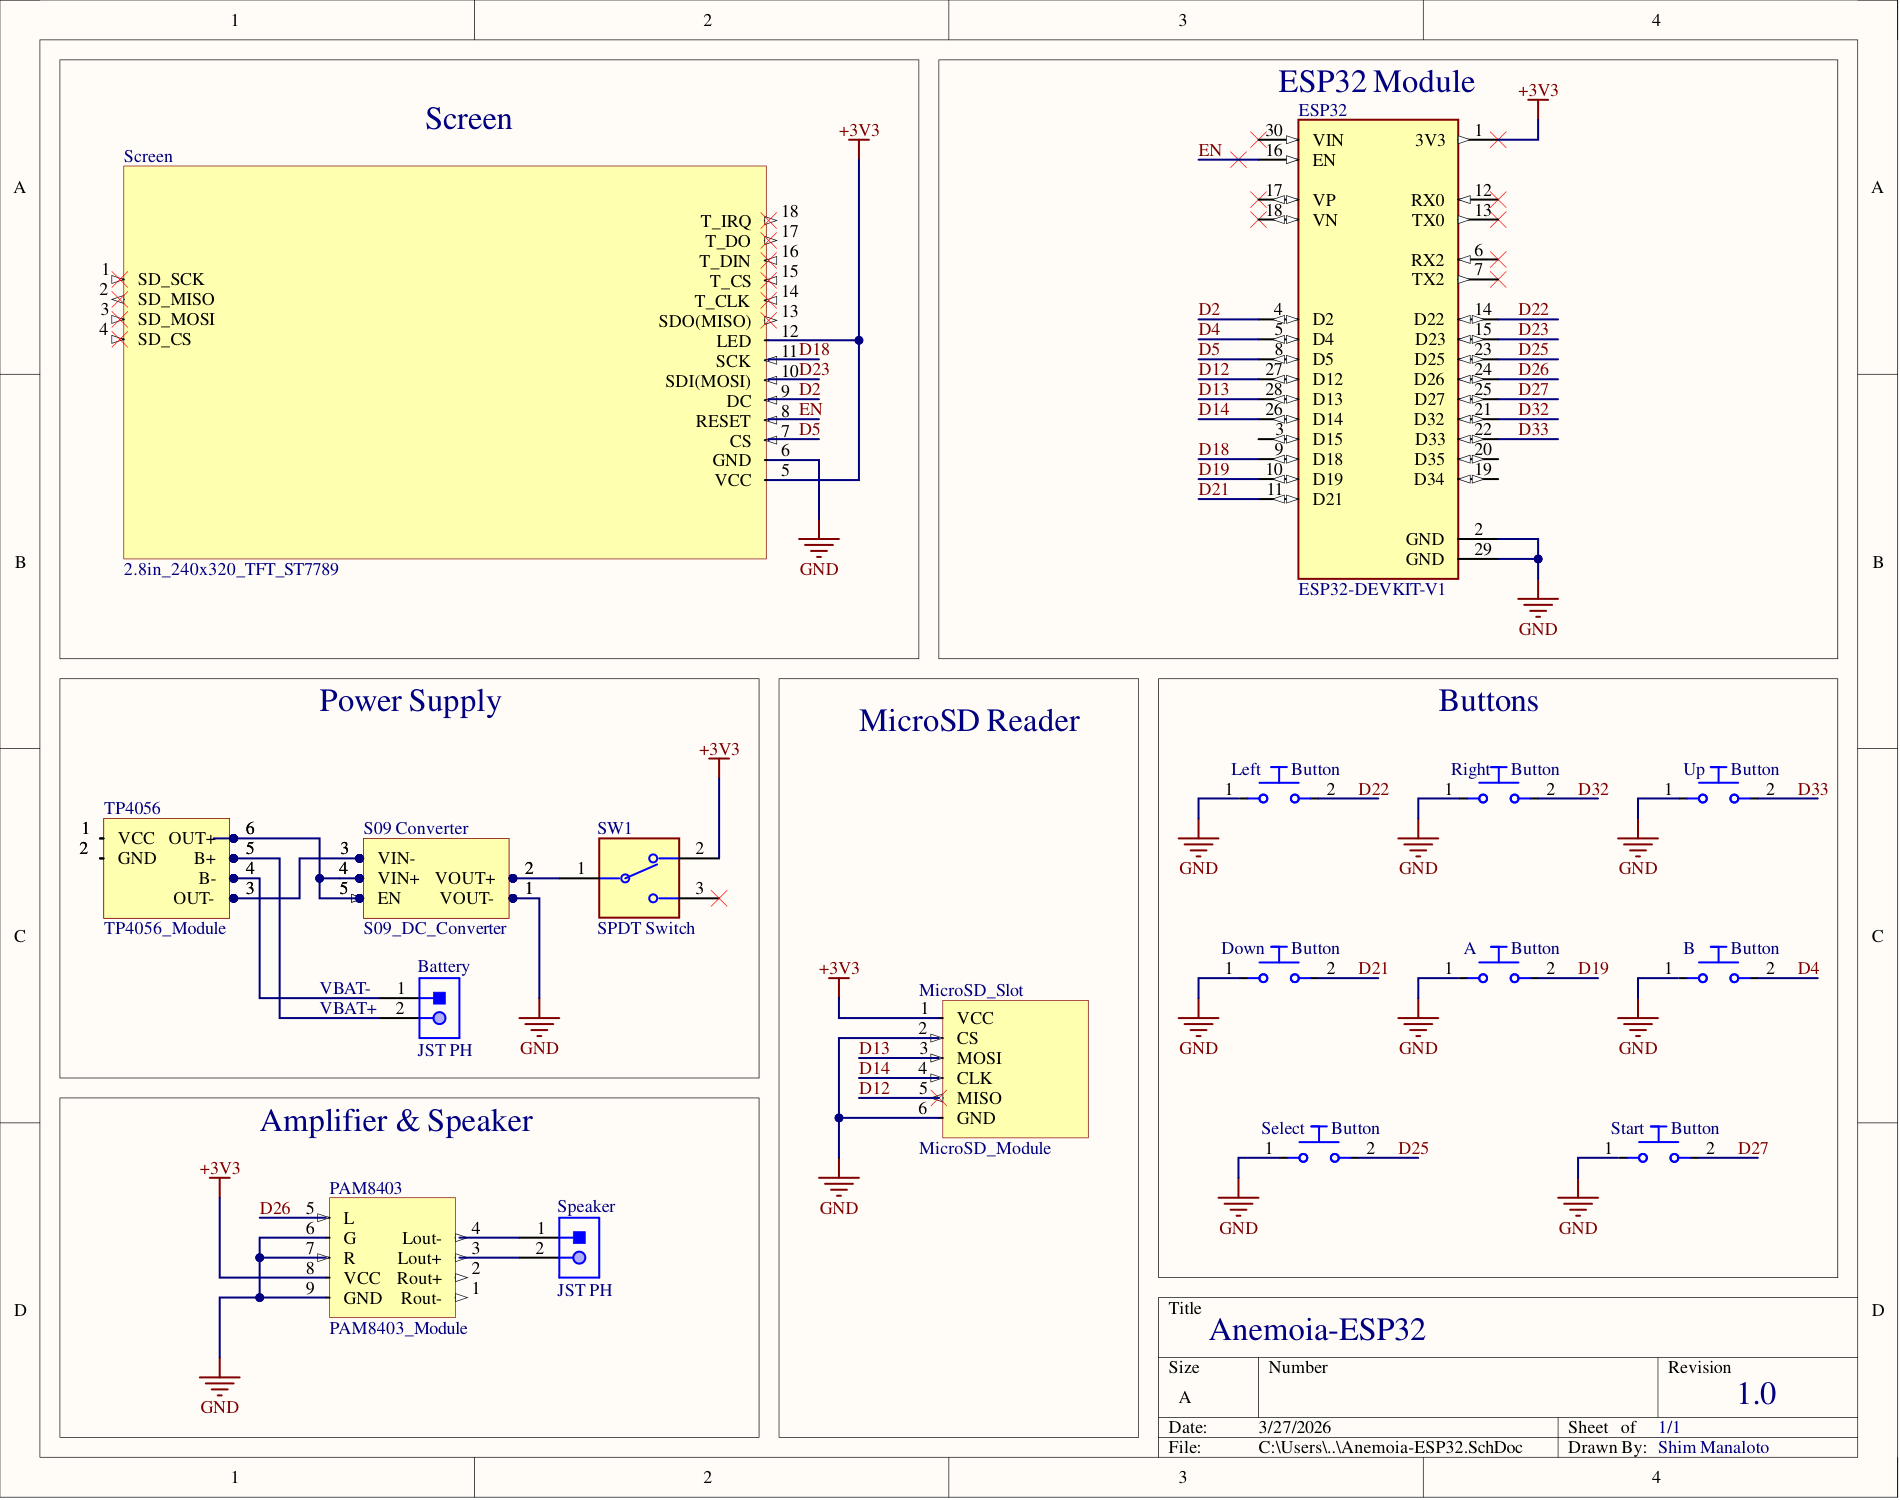
Task: Click the D14 net label on MicroSD CLK
Action: point(874,1069)
